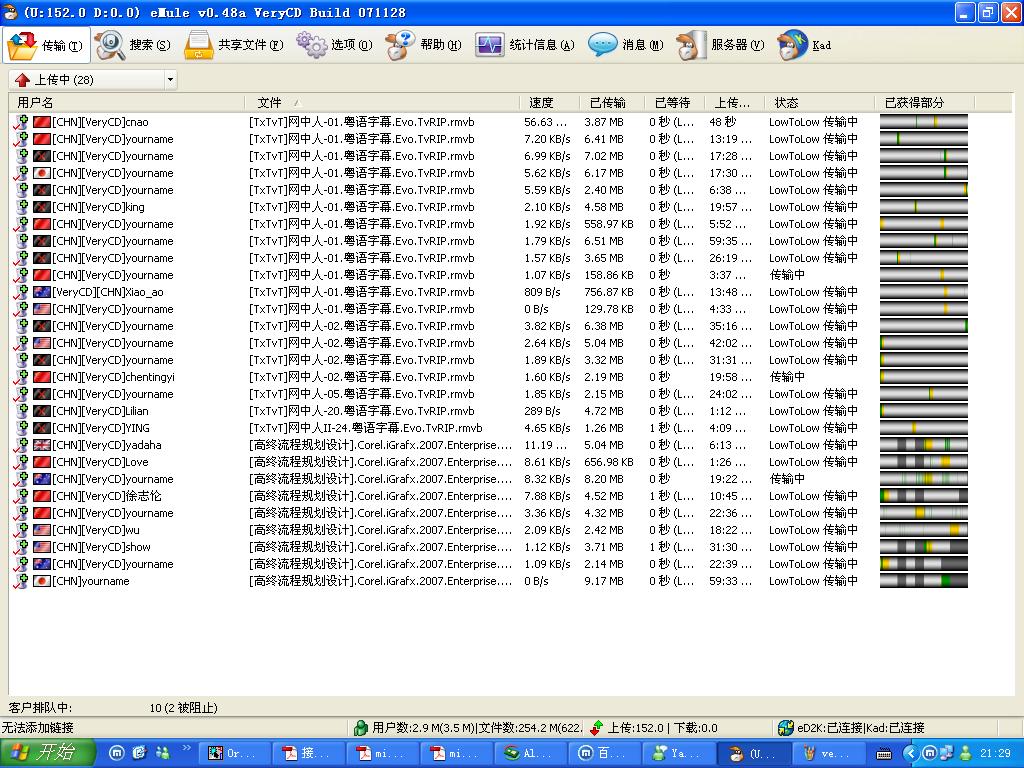Image resolution: width=1024 pixels, height=768 pixels.
Task: Sort by 文件 column header
Action: [382, 103]
